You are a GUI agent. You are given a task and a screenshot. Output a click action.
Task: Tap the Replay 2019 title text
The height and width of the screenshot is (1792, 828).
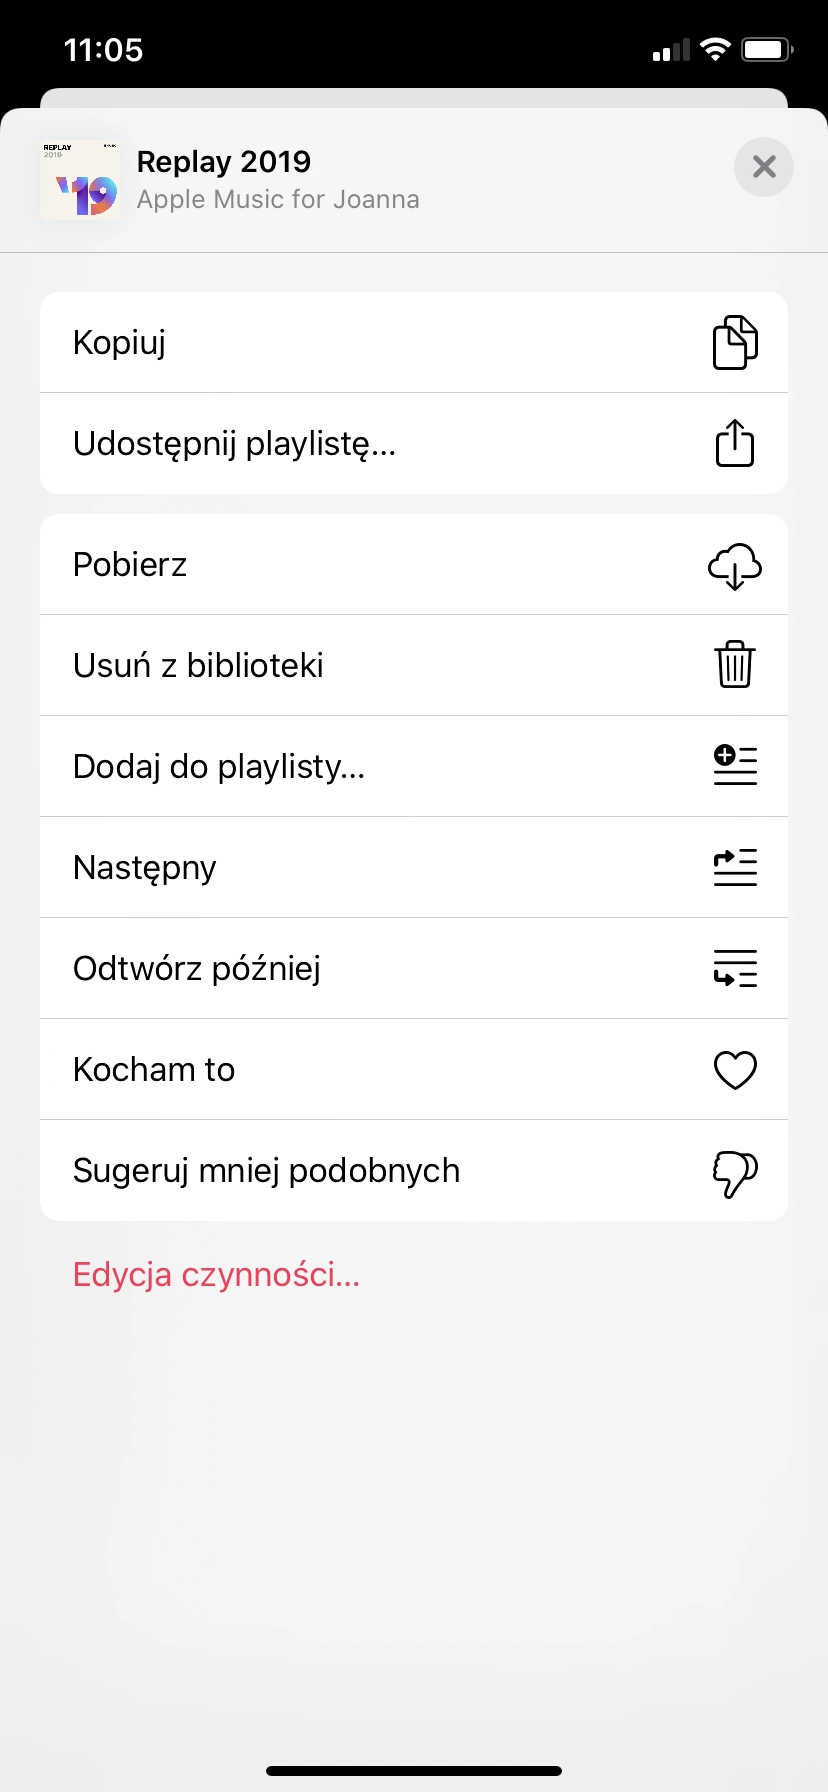click(x=224, y=162)
